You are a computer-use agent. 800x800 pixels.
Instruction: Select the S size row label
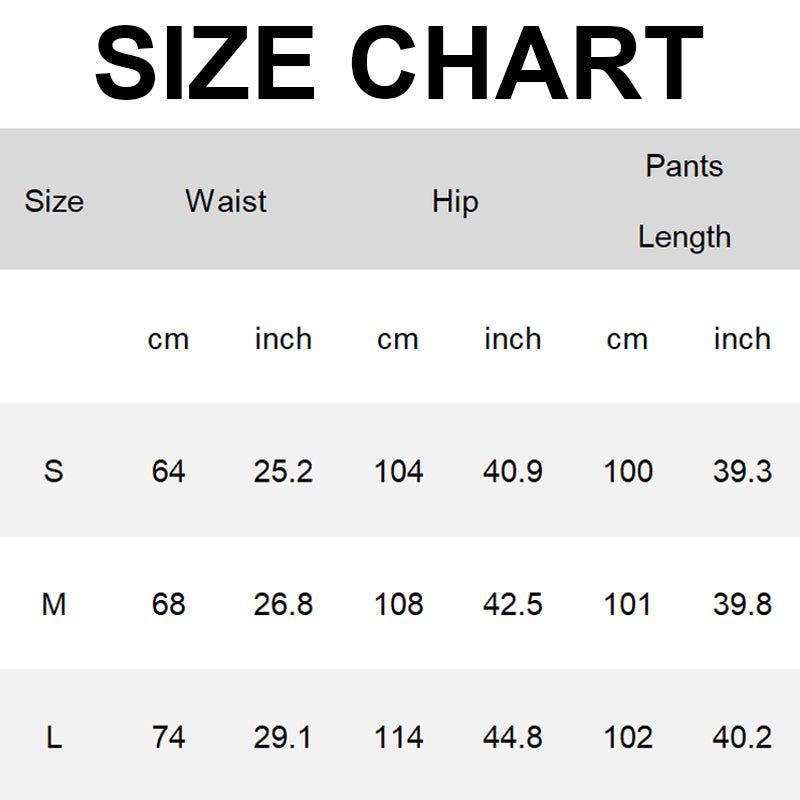coord(54,470)
